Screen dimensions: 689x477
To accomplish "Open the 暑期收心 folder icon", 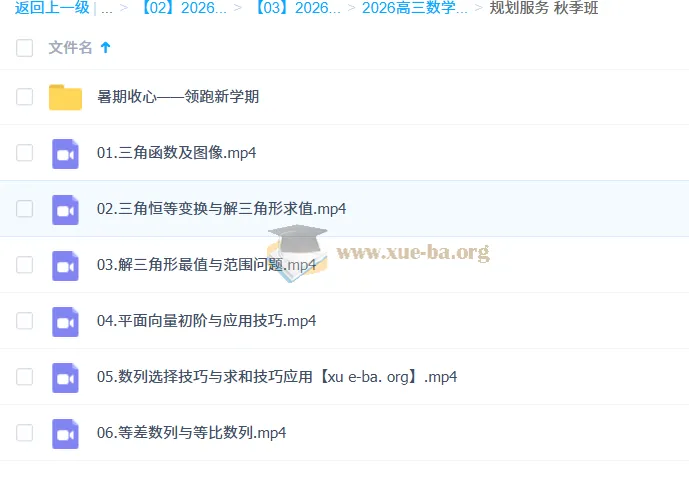I will (x=65, y=97).
